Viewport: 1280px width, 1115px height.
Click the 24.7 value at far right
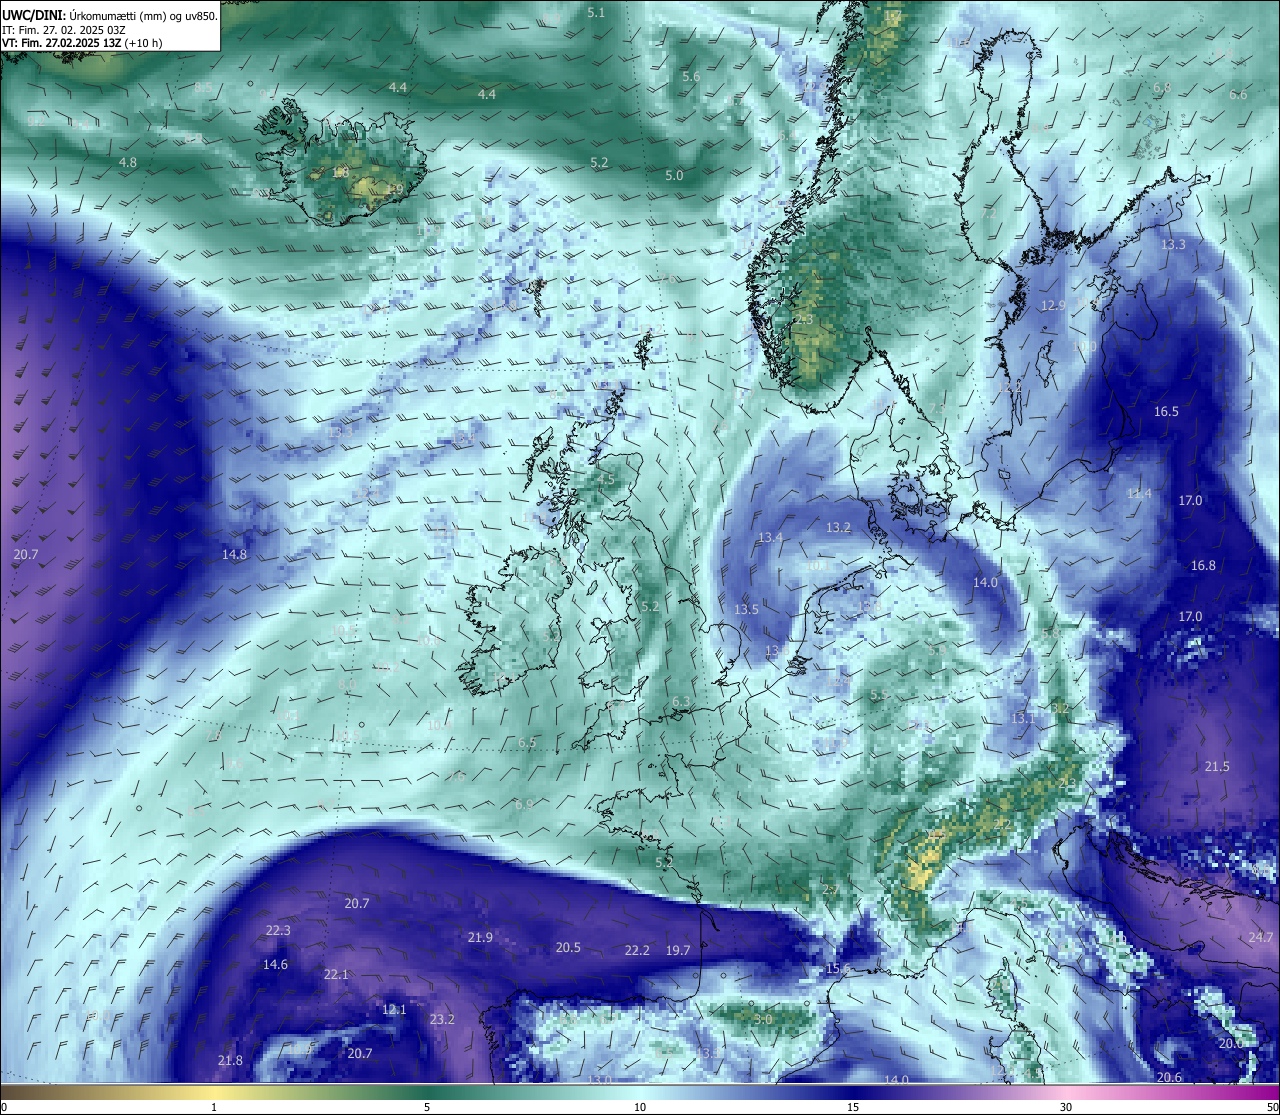1261,937
